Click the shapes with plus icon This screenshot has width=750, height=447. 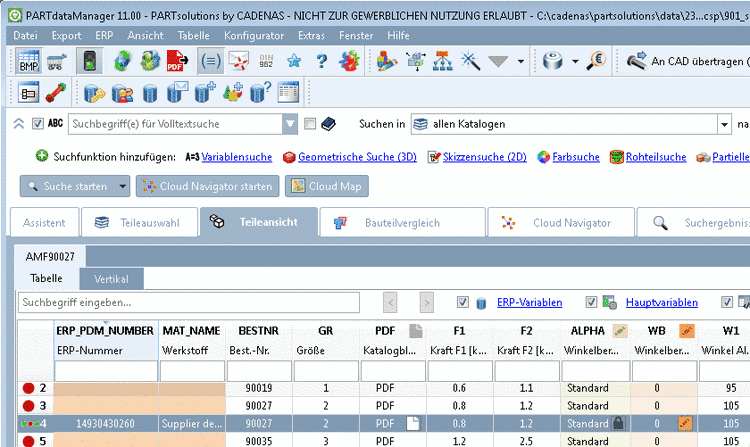point(233,92)
